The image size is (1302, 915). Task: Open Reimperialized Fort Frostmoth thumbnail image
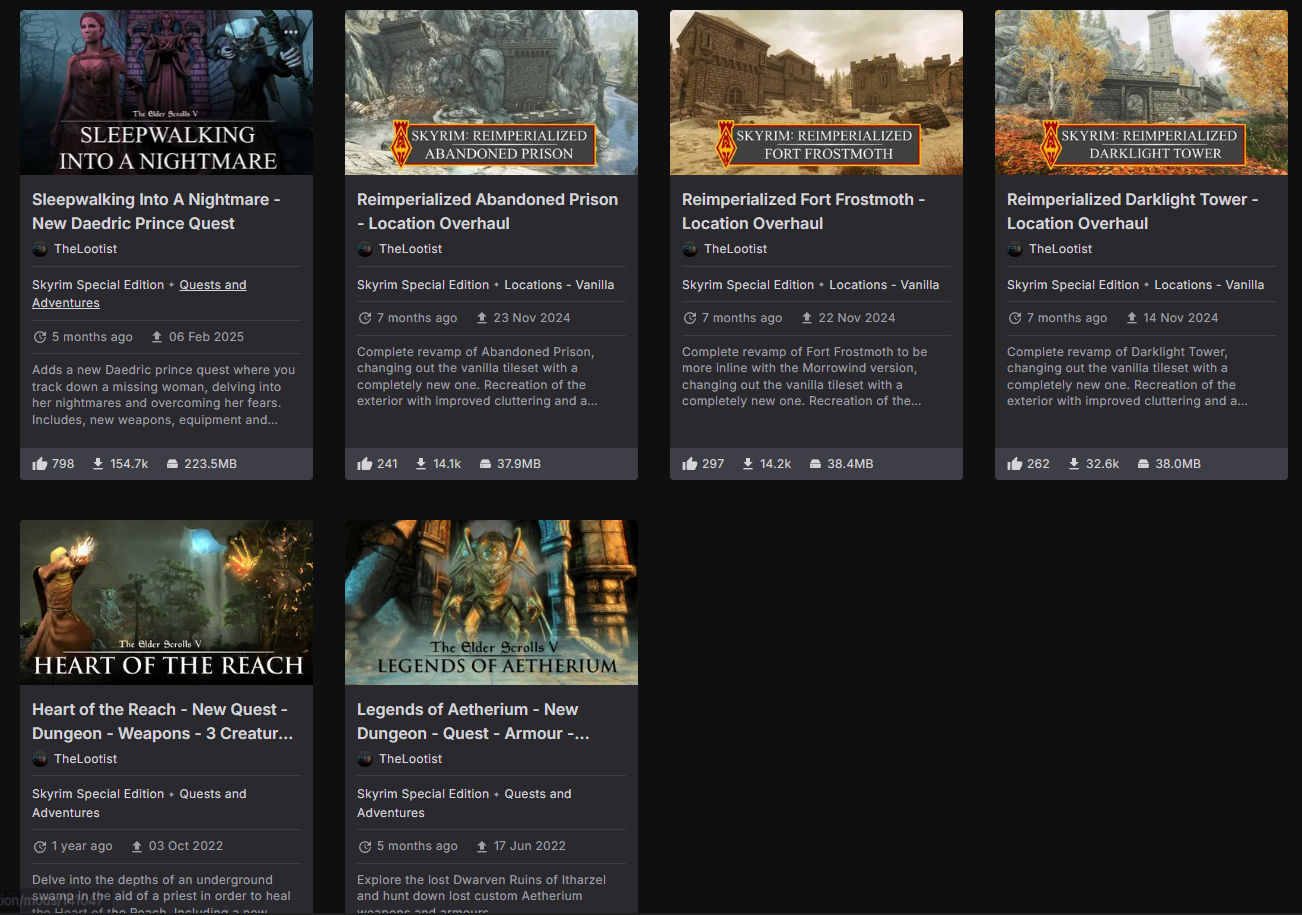[x=816, y=93]
